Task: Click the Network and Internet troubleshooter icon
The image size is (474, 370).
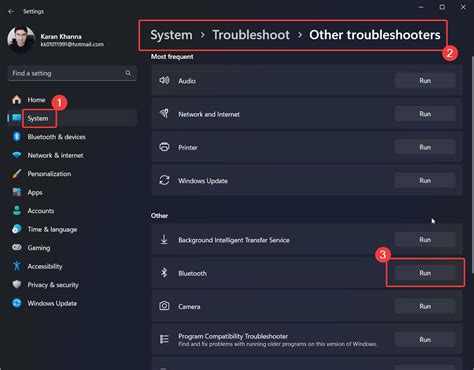Action: (x=164, y=114)
